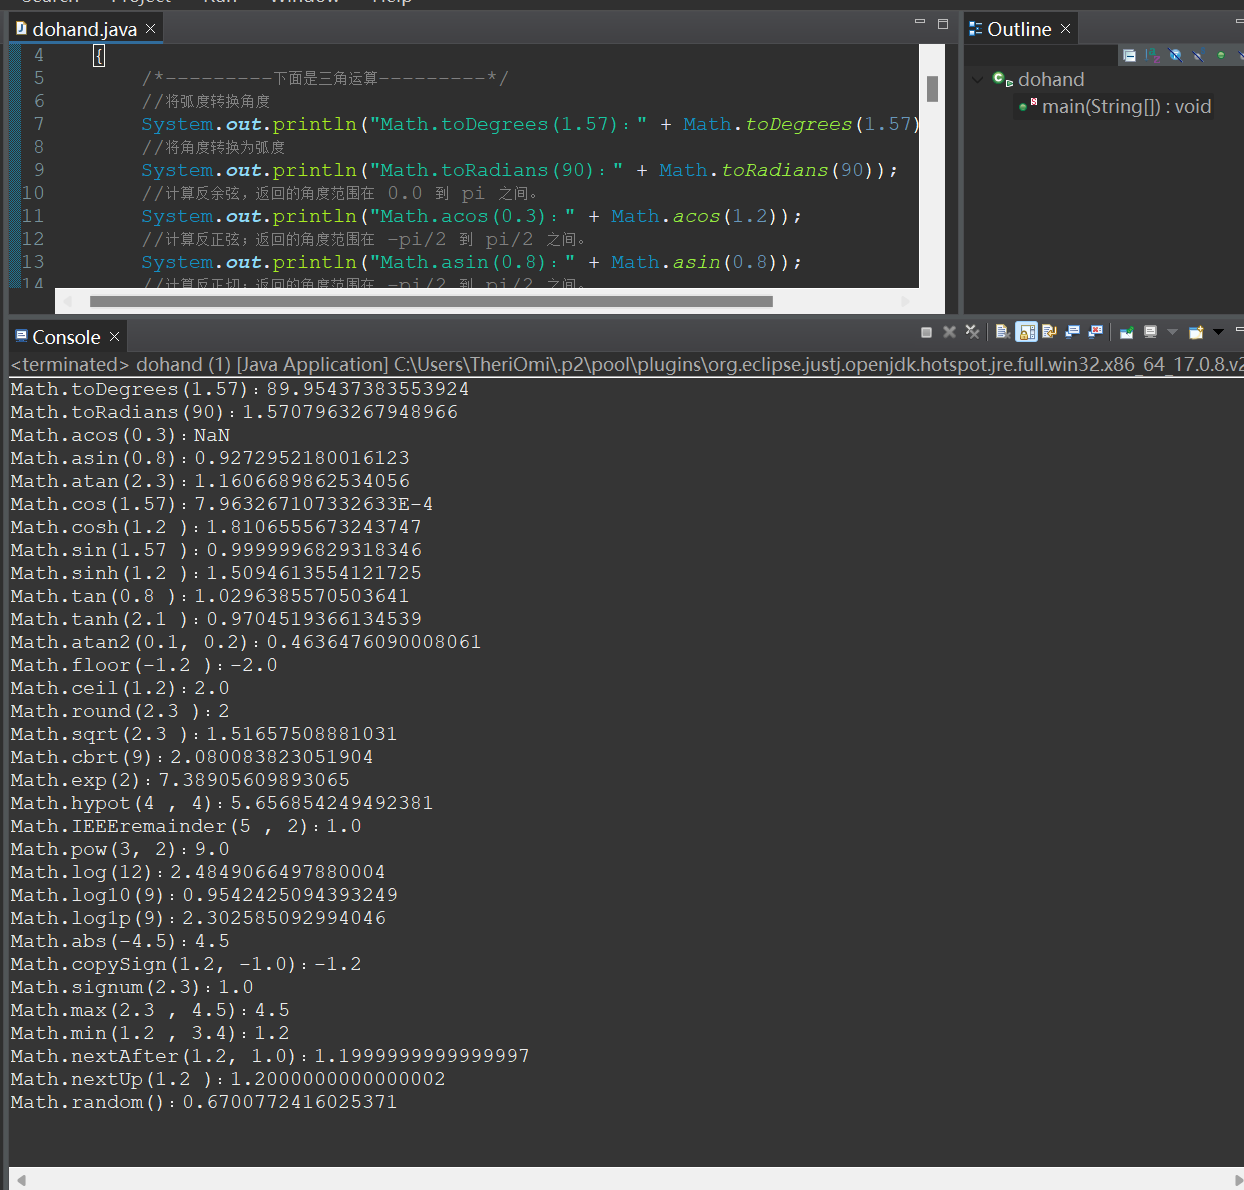Click the Console tab icon
The width and height of the screenshot is (1244, 1190).
[21, 336]
